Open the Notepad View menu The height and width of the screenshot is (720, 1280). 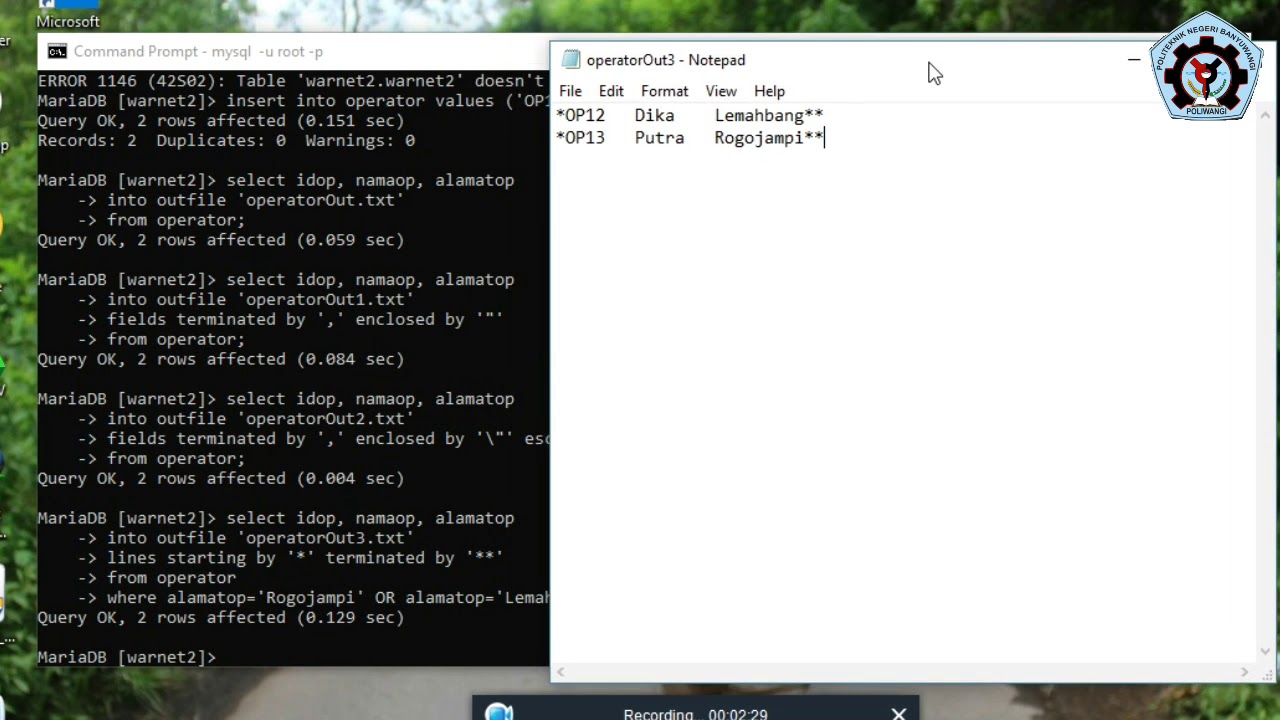click(720, 91)
